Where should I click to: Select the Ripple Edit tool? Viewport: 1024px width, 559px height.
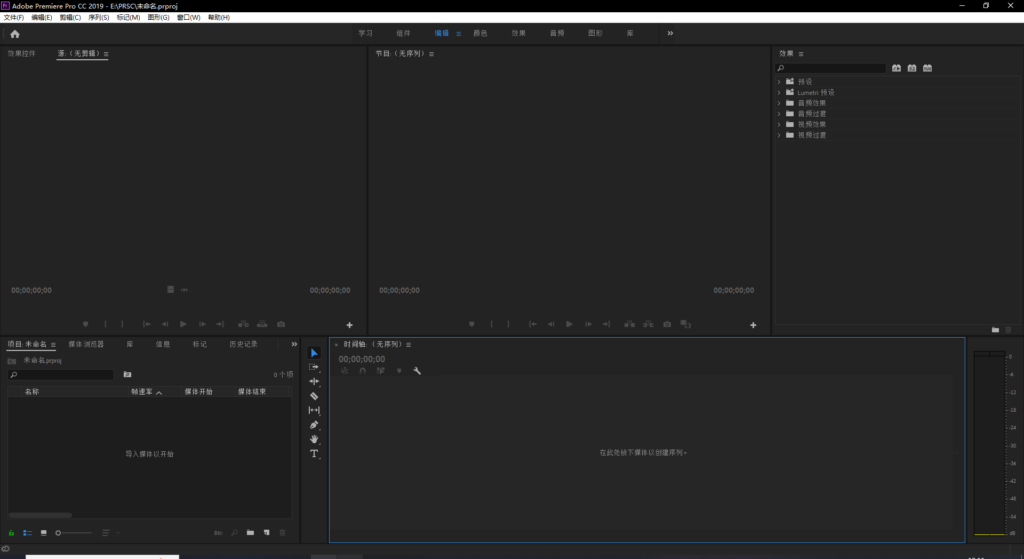(x=314, y=381)
